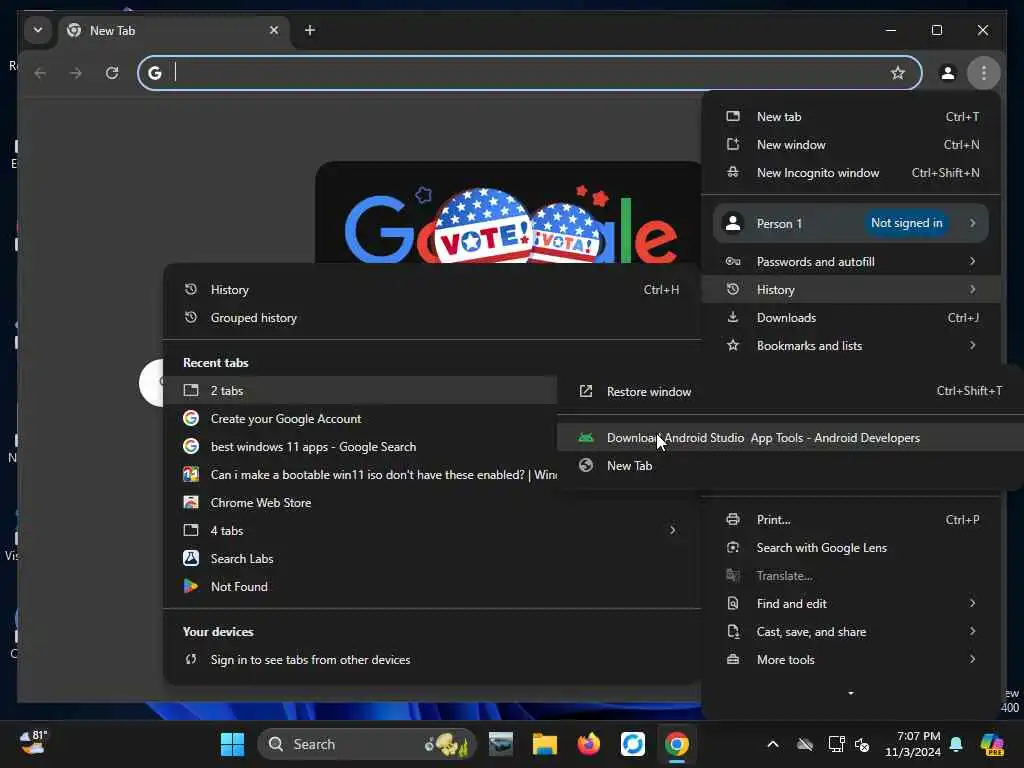Bookmark this page with the star icon
Image resolution: width=1024 pixels, height=768 pixels.
[898, 73]
